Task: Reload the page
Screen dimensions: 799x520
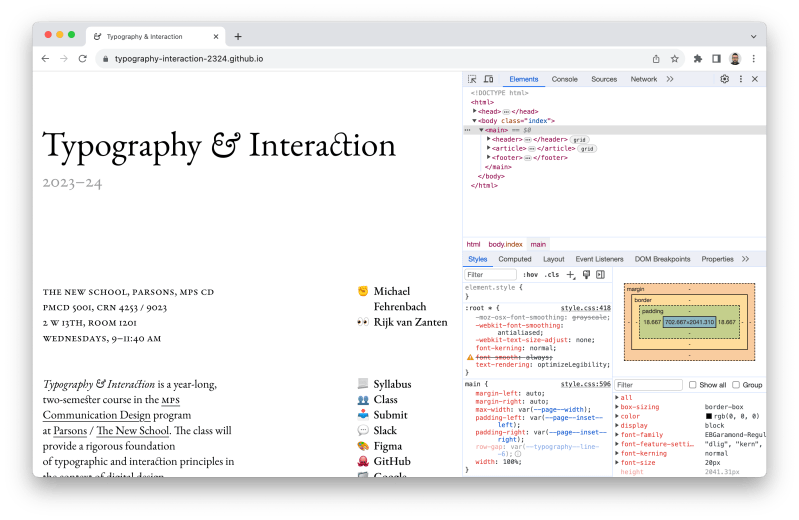Action: (83, 59)
